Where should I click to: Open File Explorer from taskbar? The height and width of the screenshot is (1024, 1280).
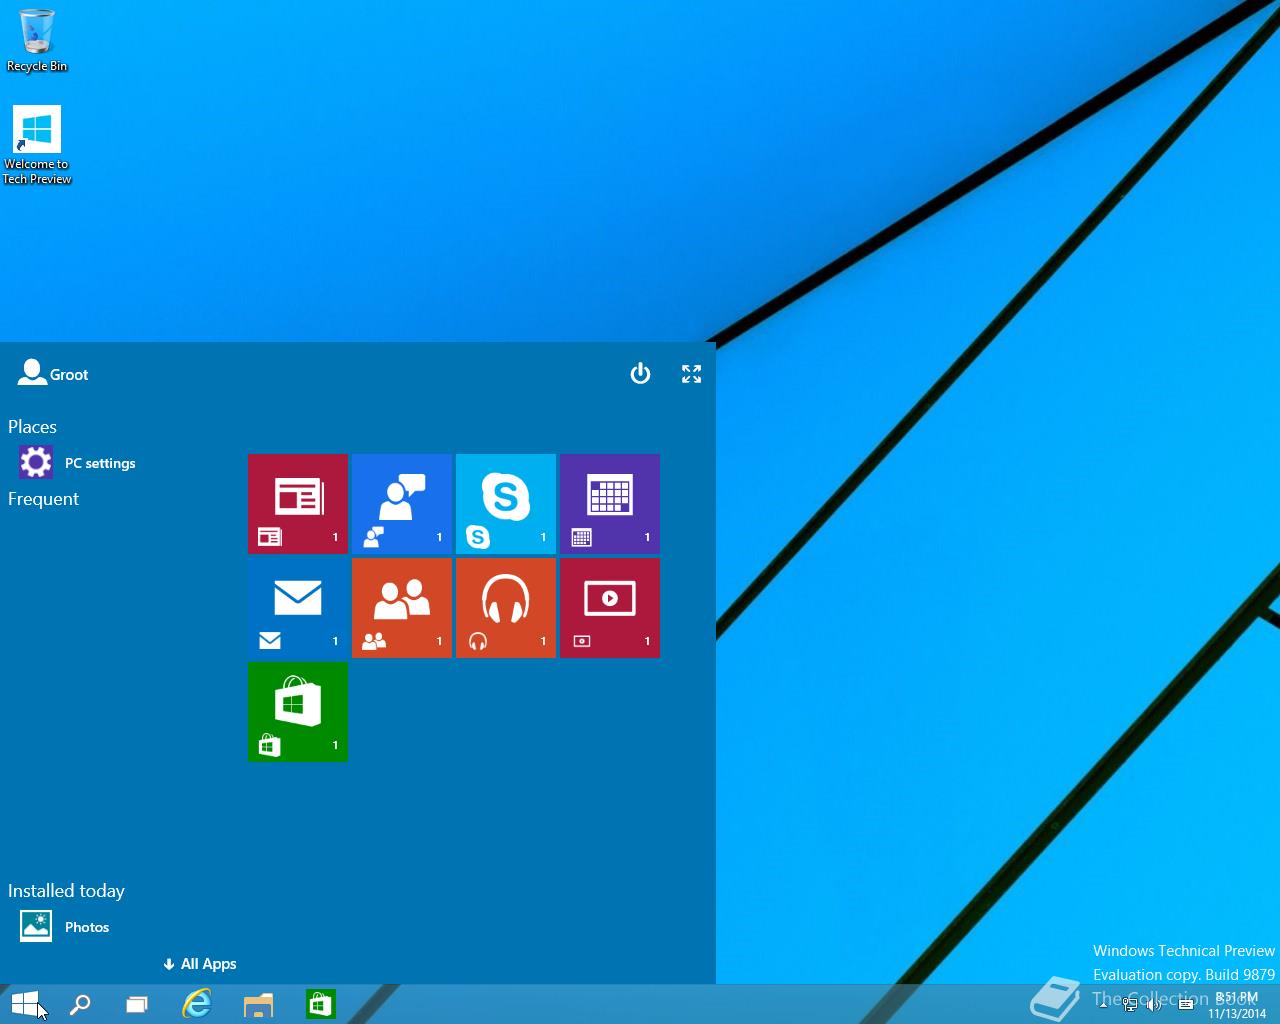pos(258,1004)
